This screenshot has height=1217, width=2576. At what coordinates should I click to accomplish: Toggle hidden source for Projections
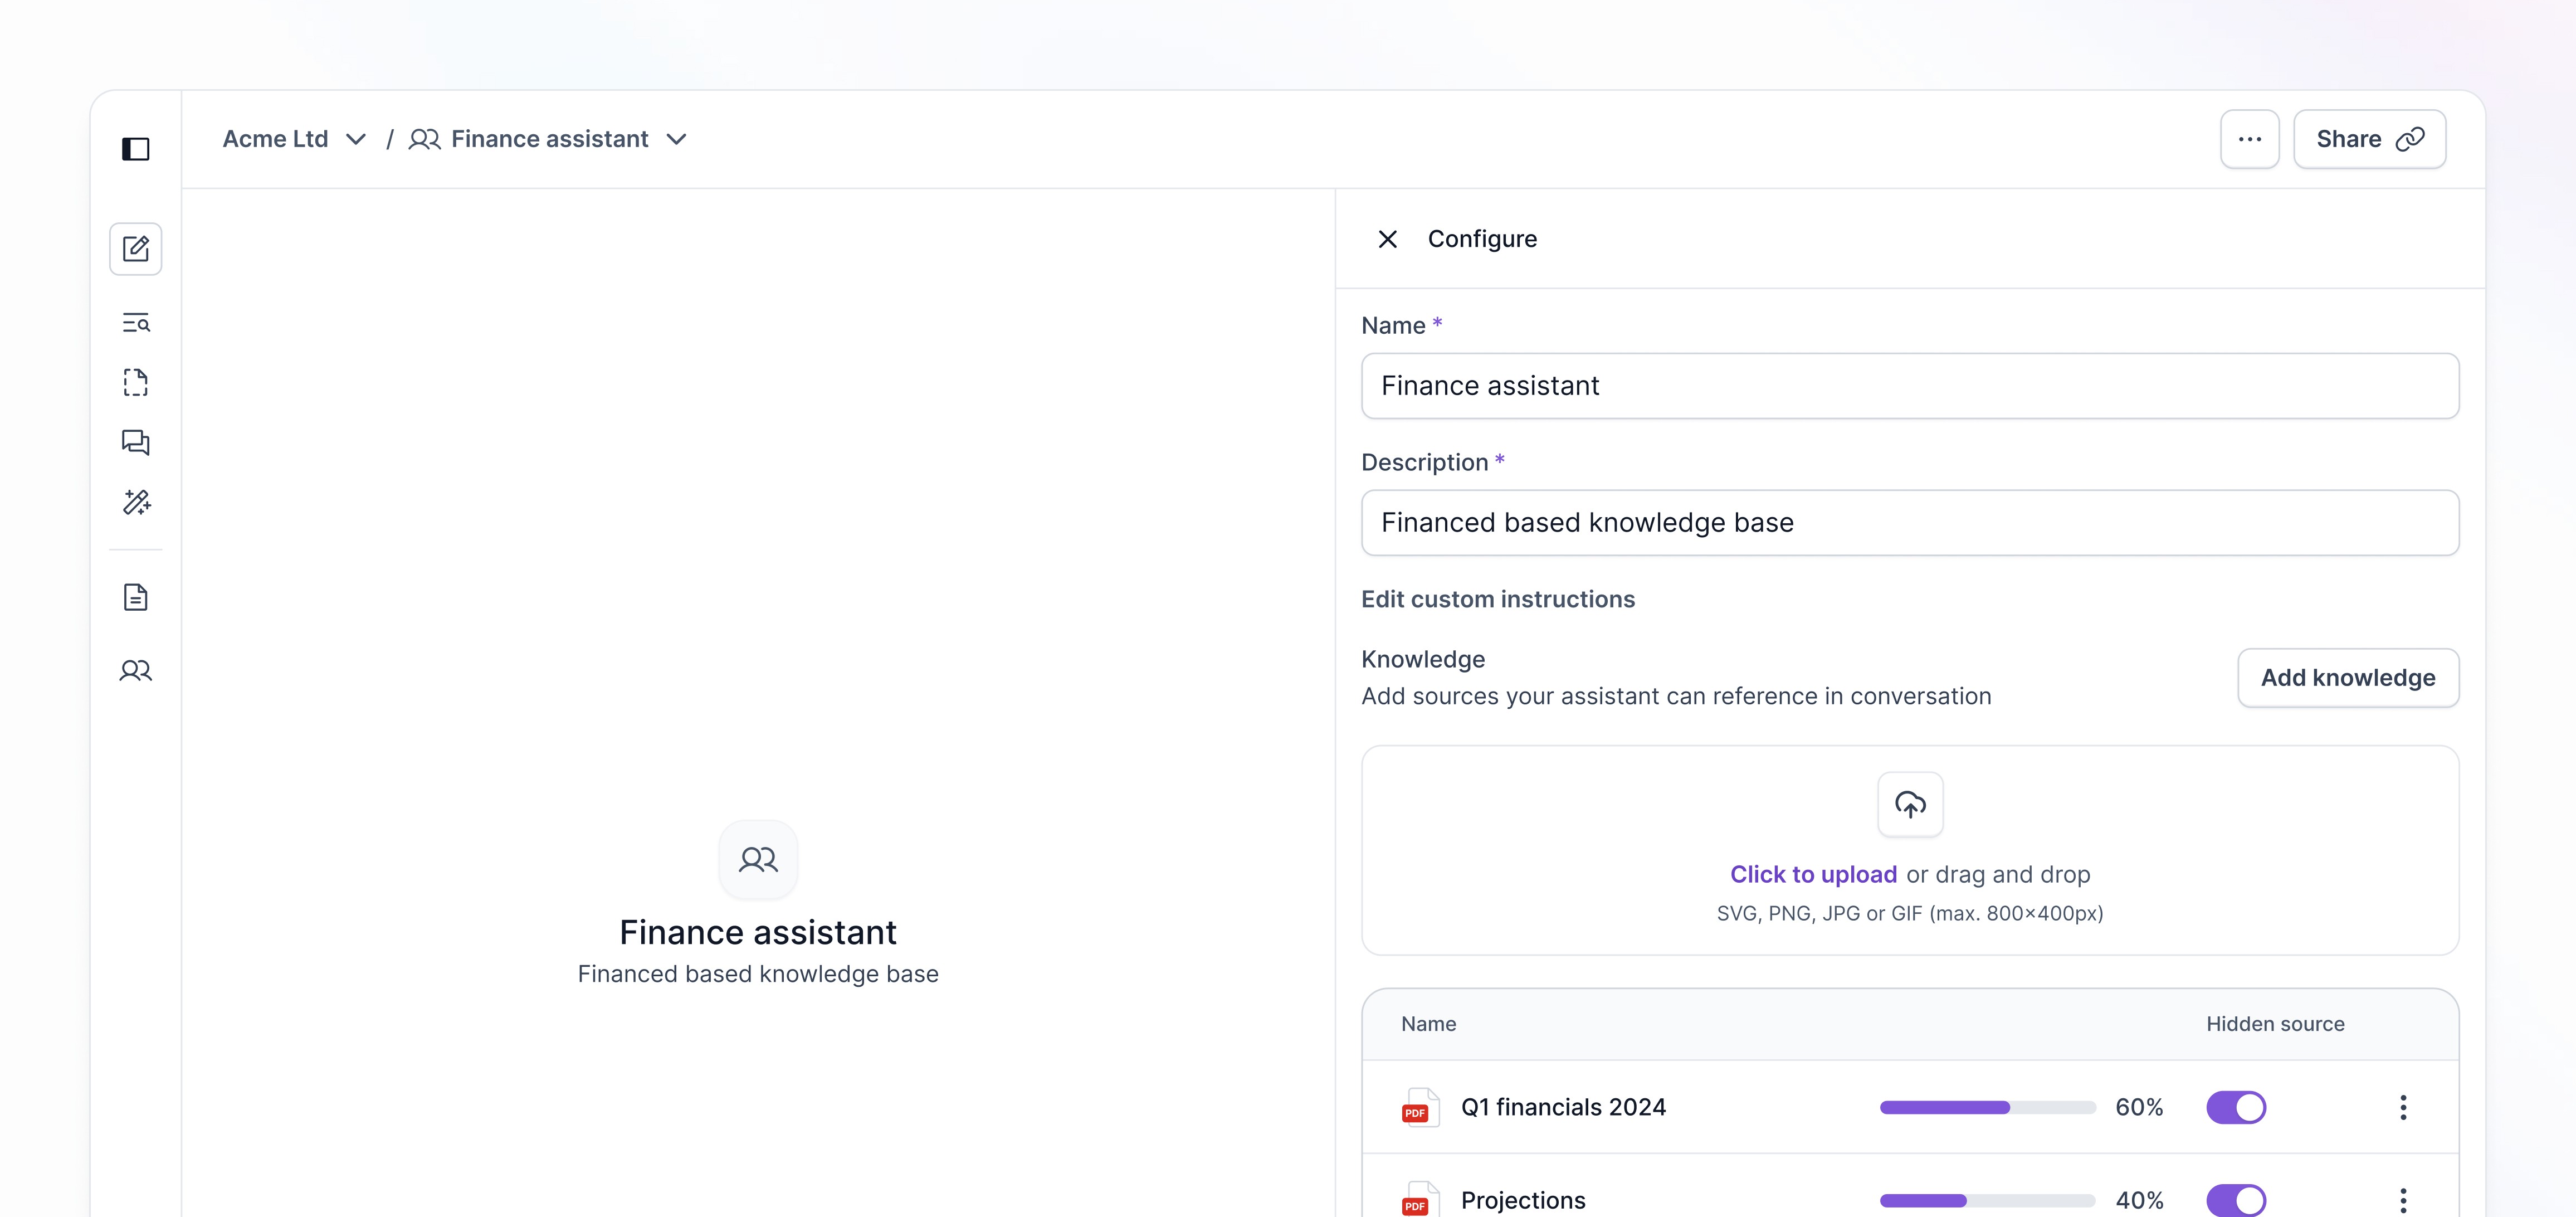2236,1199
